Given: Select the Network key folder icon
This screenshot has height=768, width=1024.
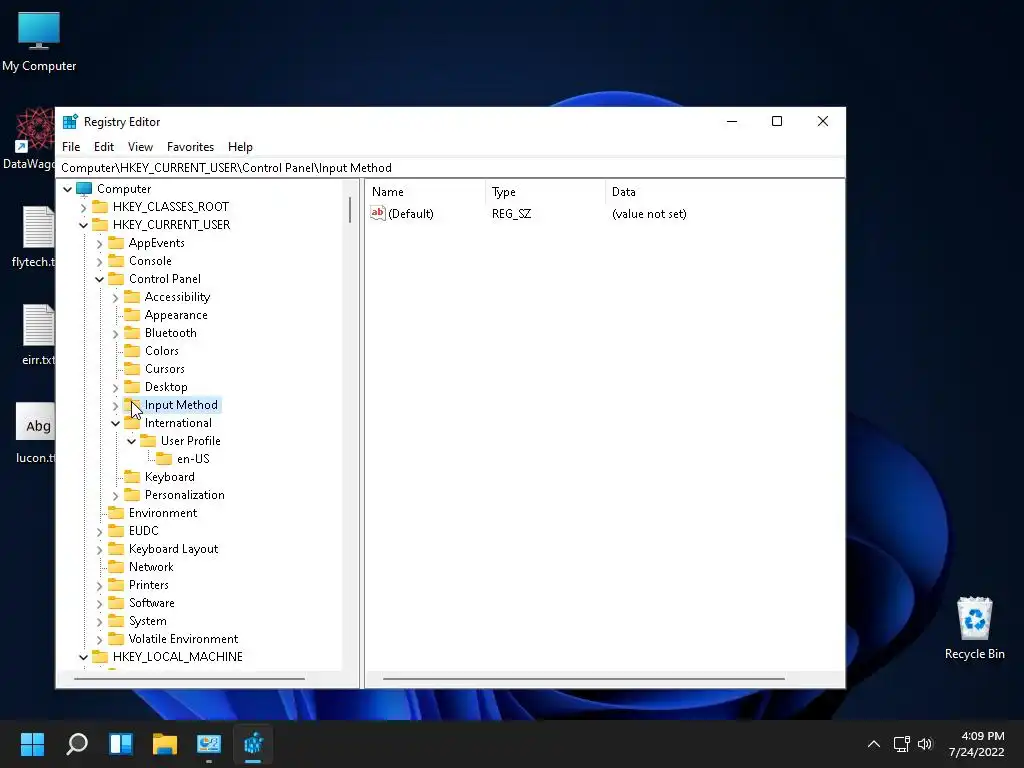Looking at the screenshot, I should pos(116,567).
